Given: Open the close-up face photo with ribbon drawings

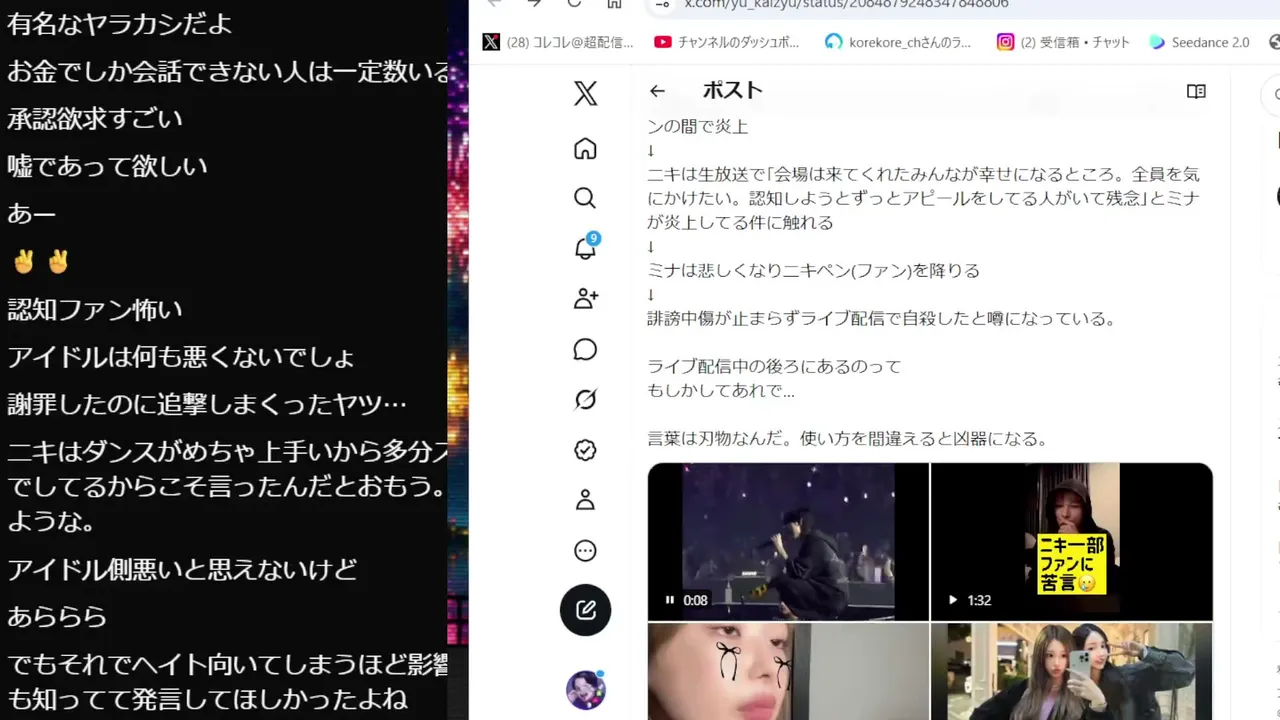Looking at the screenshot, I should click(788, 672).
